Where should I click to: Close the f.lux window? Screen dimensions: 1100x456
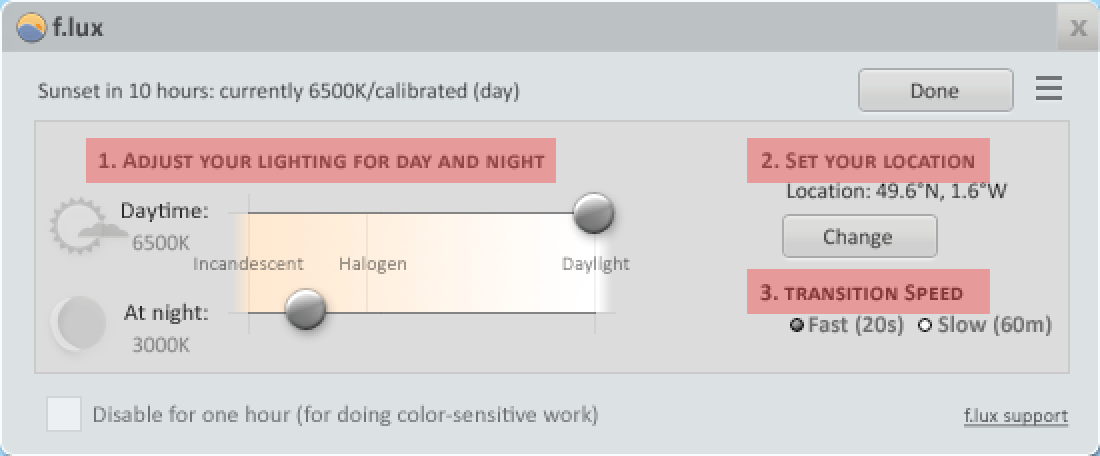pyautogui.click(x=1078, y=27)
